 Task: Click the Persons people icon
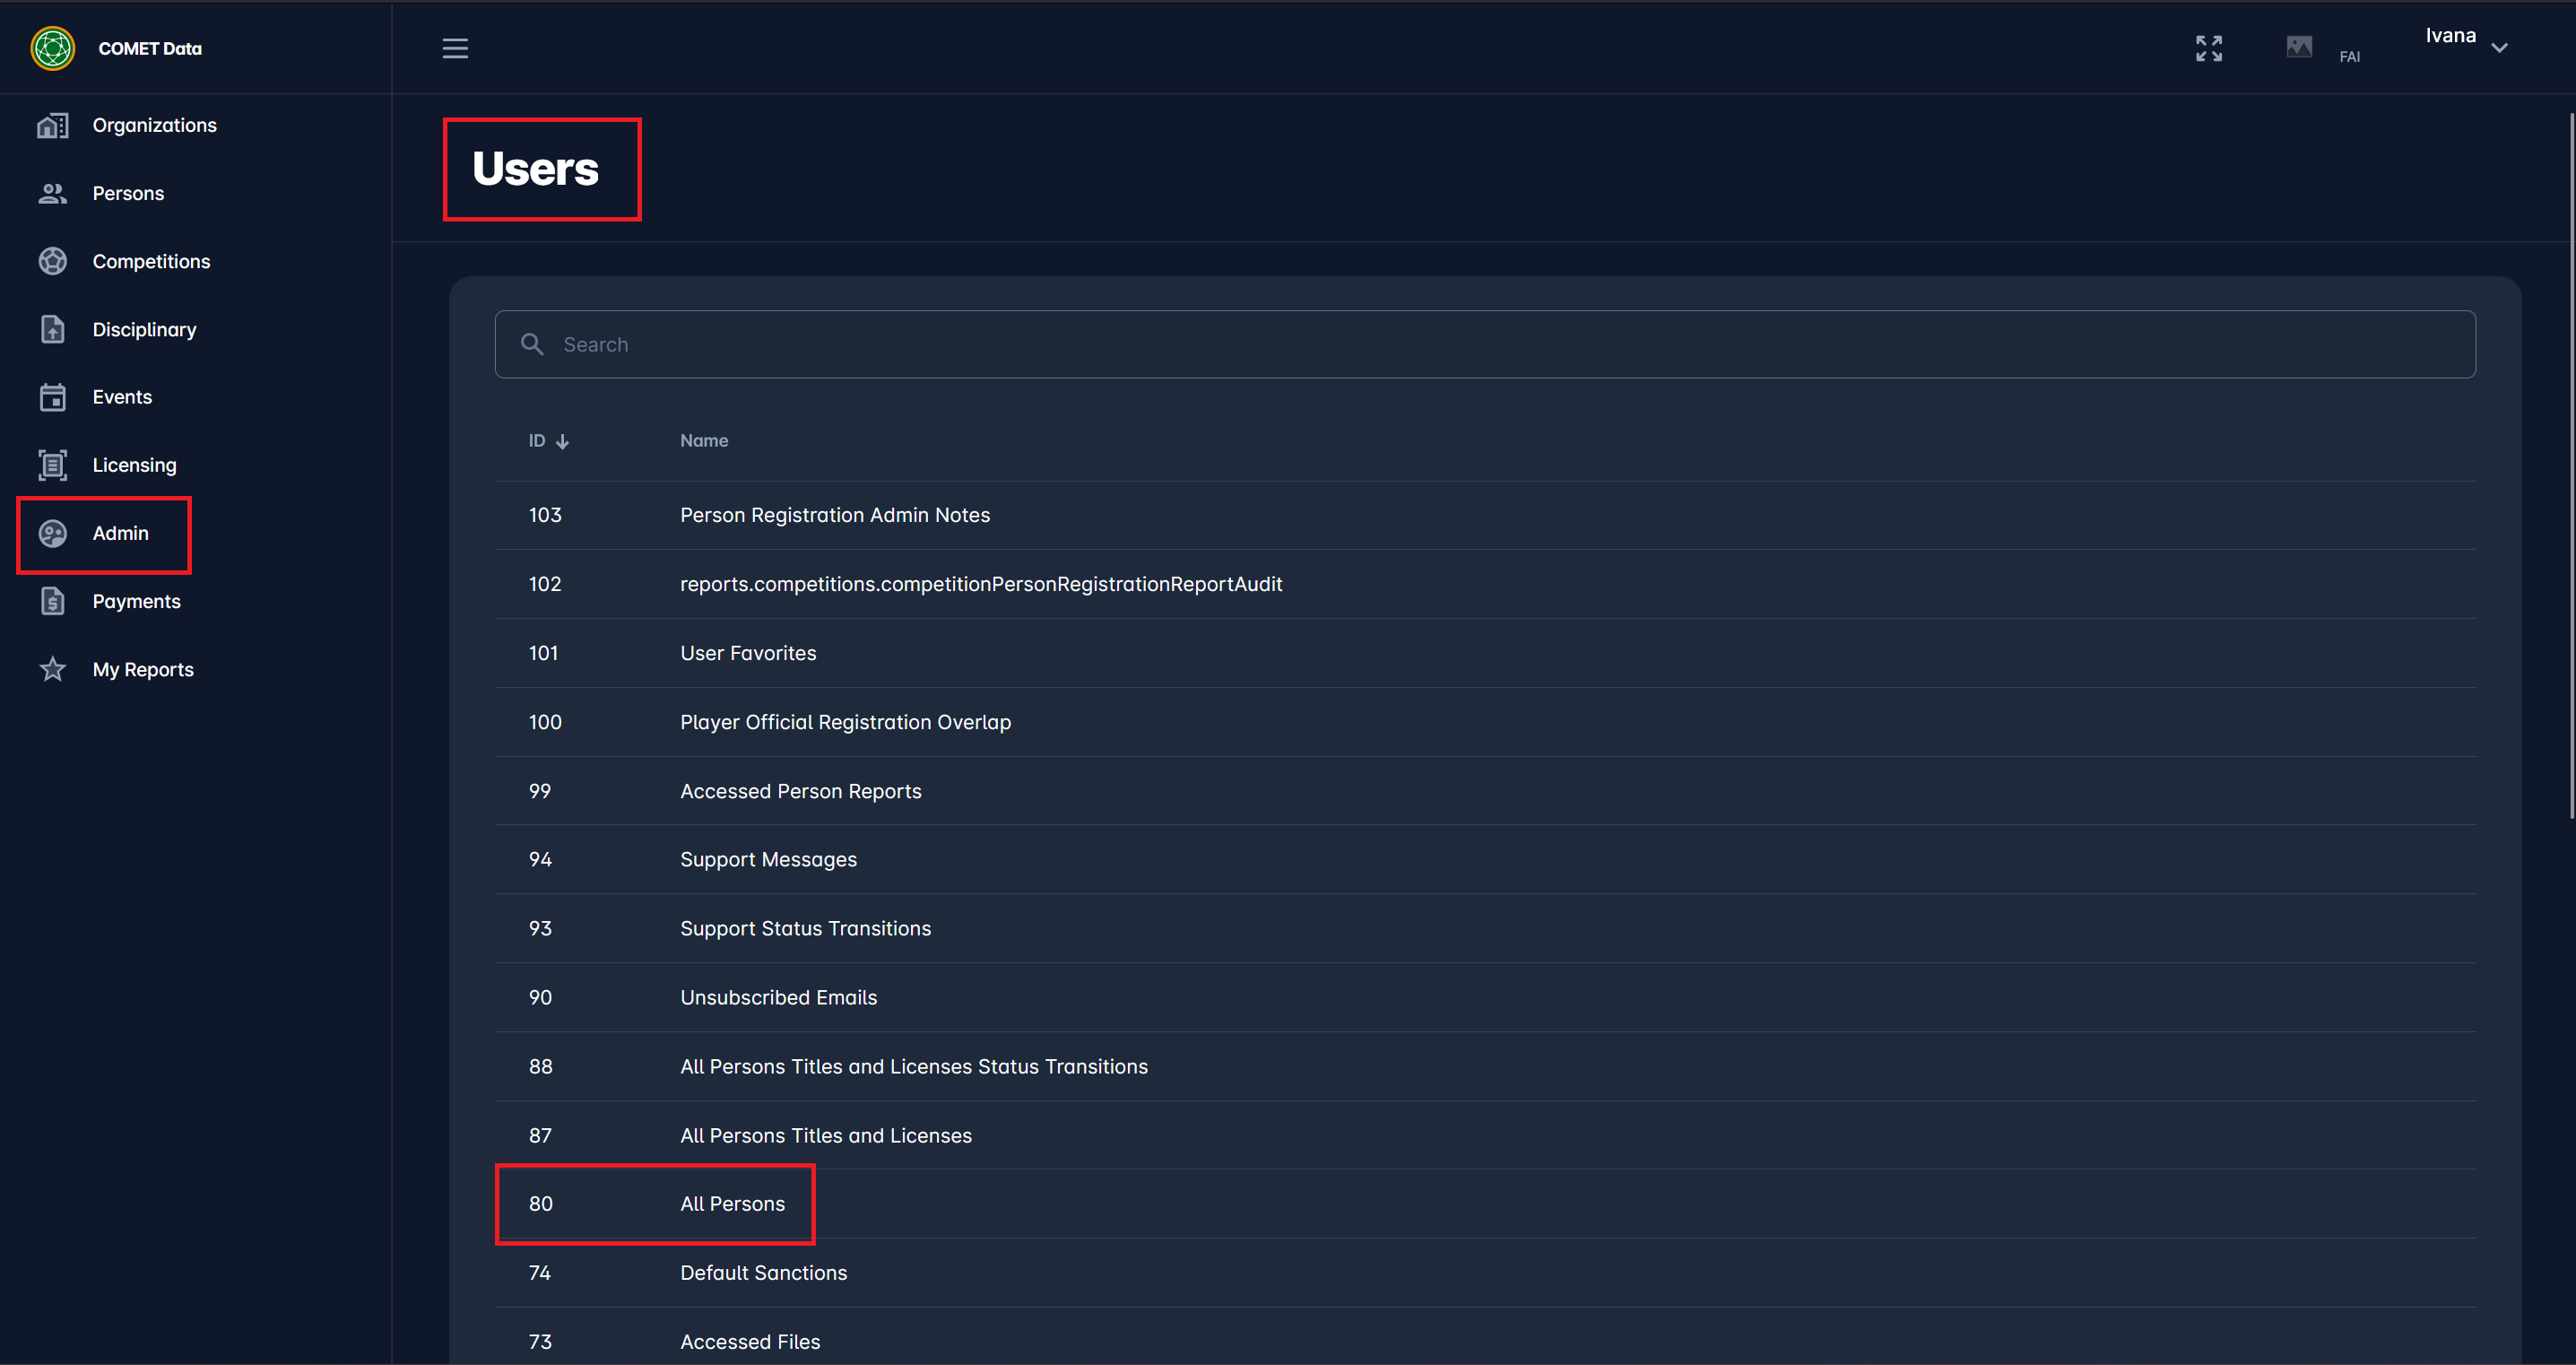pos(52,193)
